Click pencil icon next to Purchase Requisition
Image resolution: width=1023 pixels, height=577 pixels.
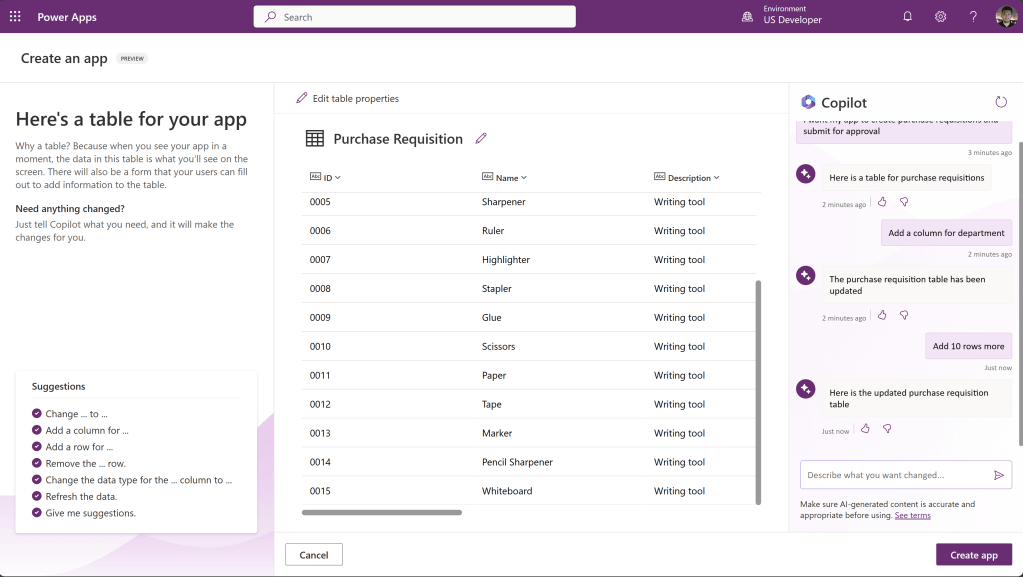point(481,139)
